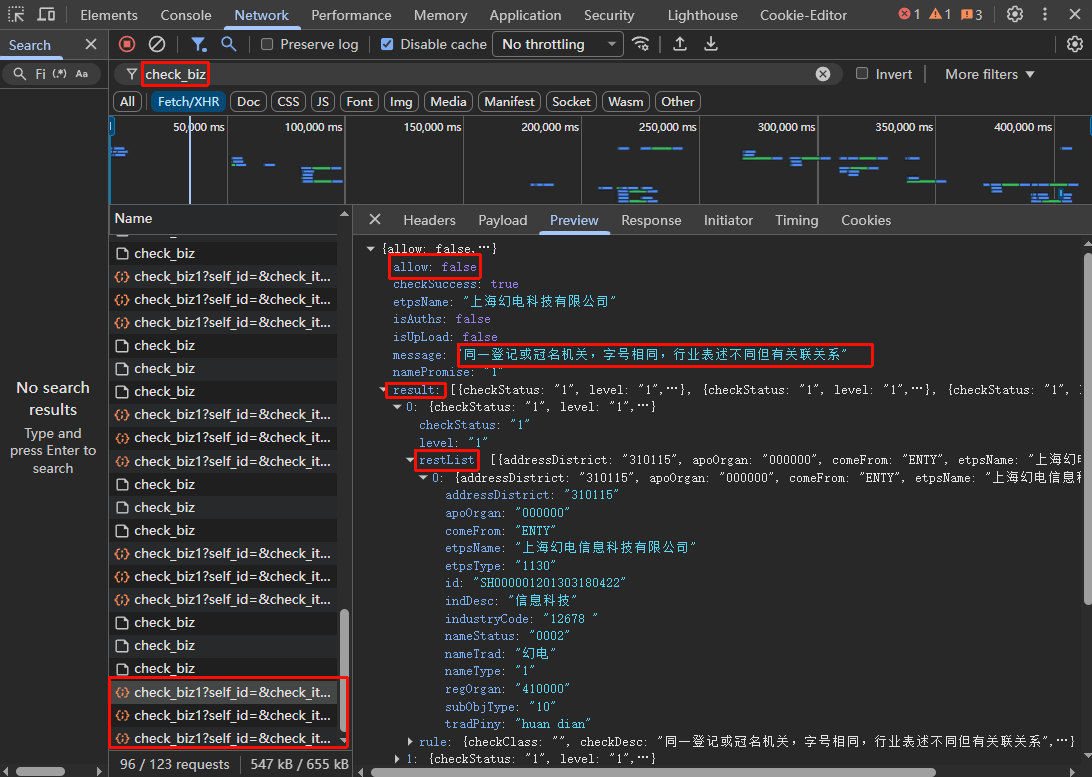Switch to the Elements panel
1092x777 pixels.
pos(109,15)
